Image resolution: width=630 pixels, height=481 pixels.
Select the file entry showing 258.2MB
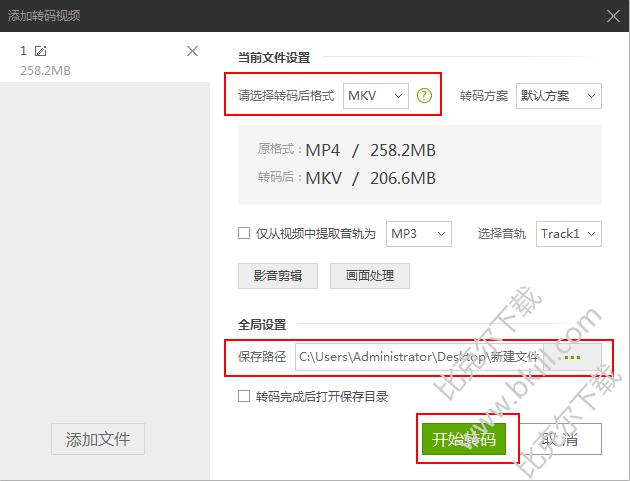[104, 57]
